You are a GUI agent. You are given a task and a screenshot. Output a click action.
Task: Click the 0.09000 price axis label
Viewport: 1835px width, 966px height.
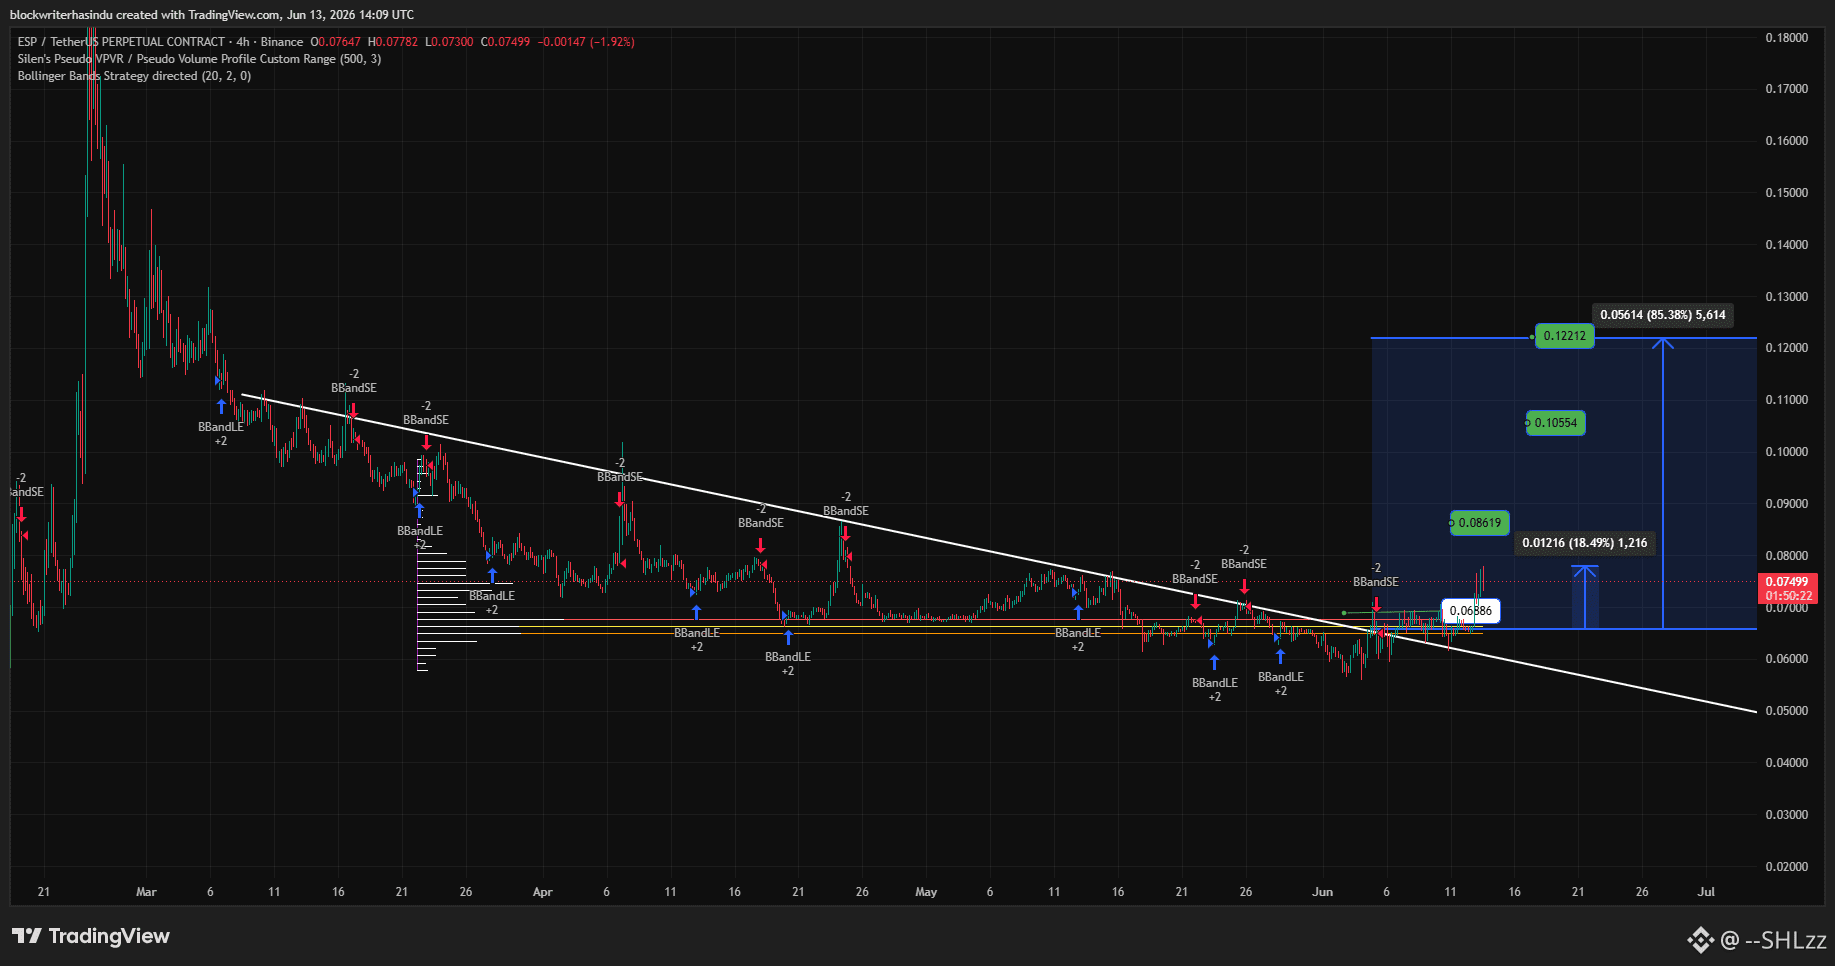click(1786, 504)
